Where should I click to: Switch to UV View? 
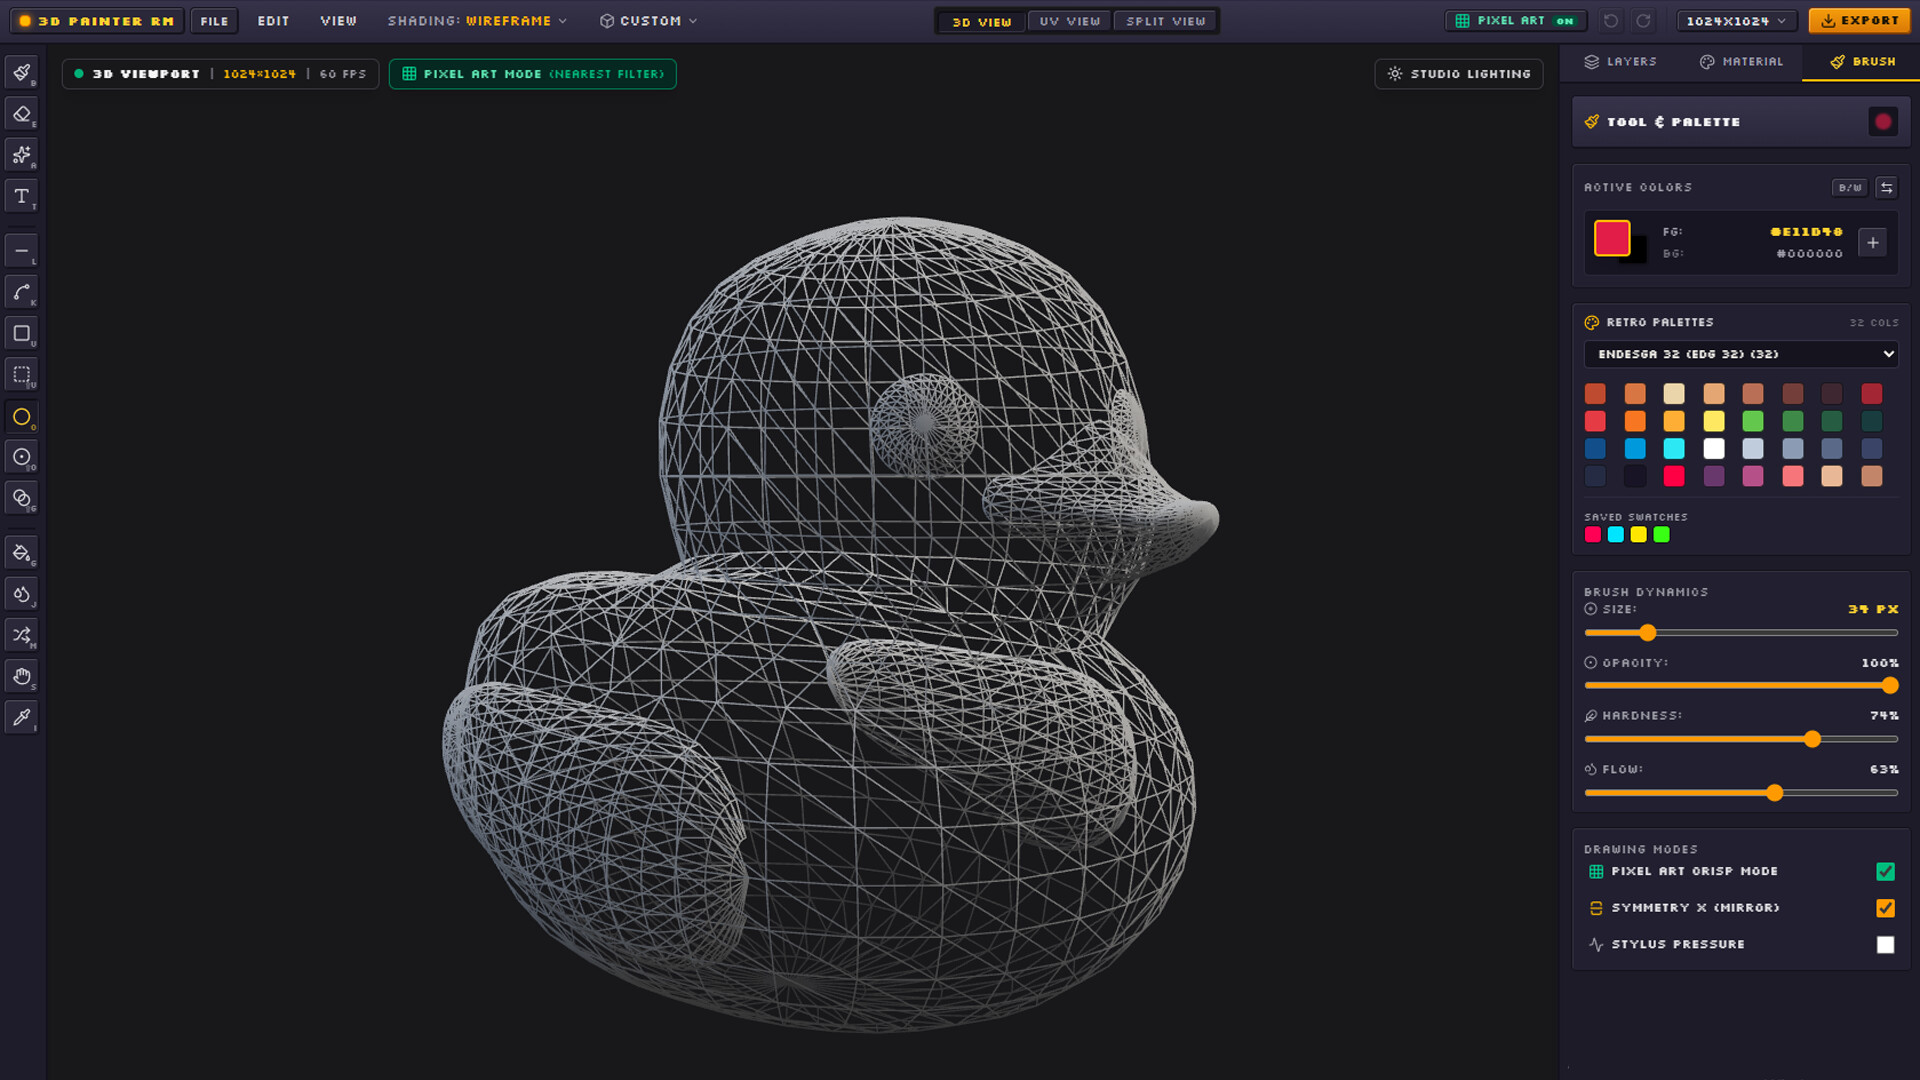pyautogui.click(x=1069, y=21)
